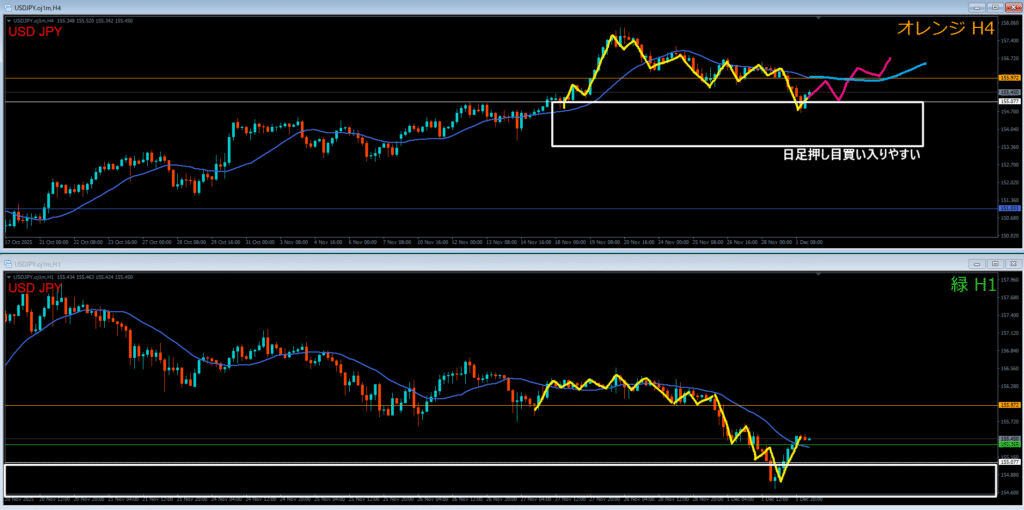Click the orange 155.972 price label on the H4 chart

point(1009,78)
